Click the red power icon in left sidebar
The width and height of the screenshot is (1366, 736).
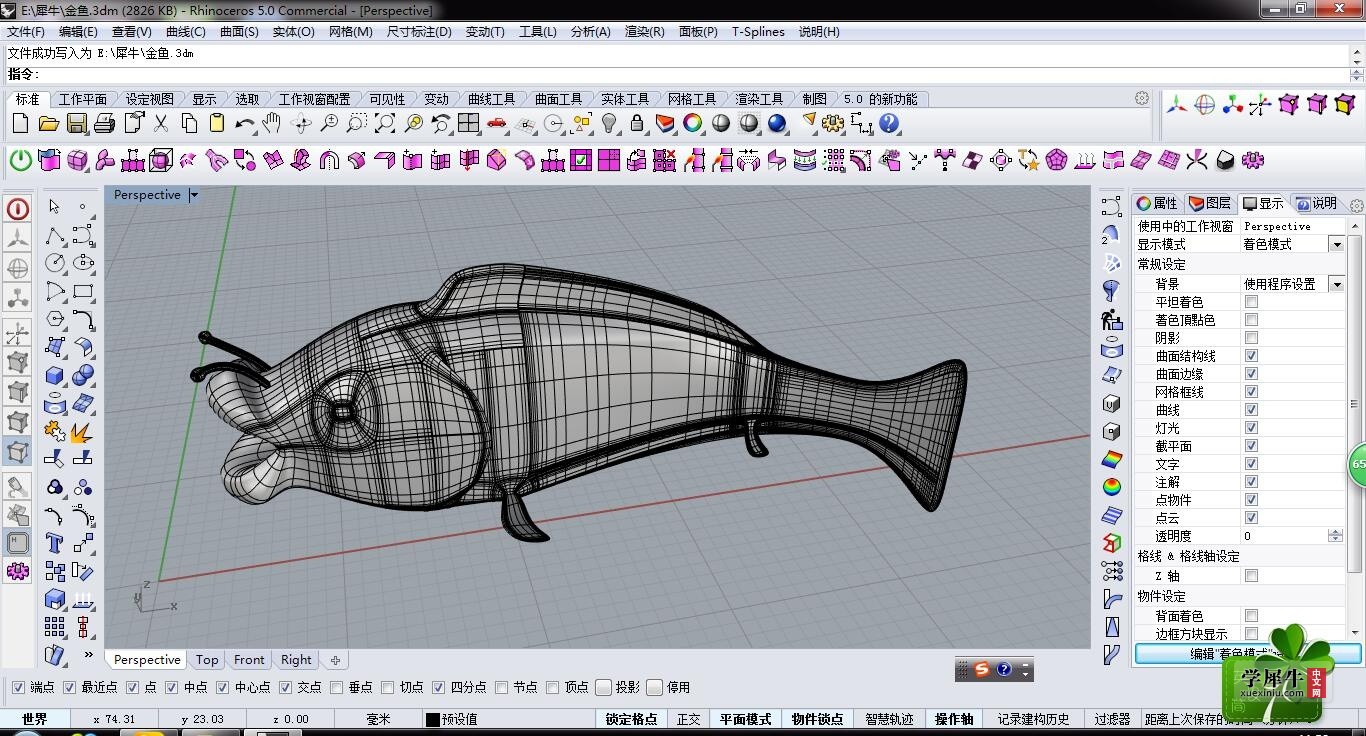tap(18, 209)
